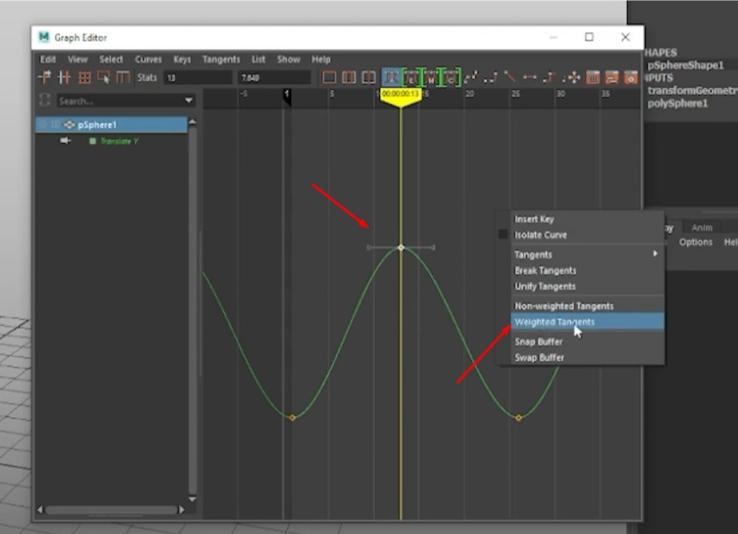The width and height of the screenshot is (738, 534).
Task: Open the search field dropdown arrow
Action: [188, 101]
